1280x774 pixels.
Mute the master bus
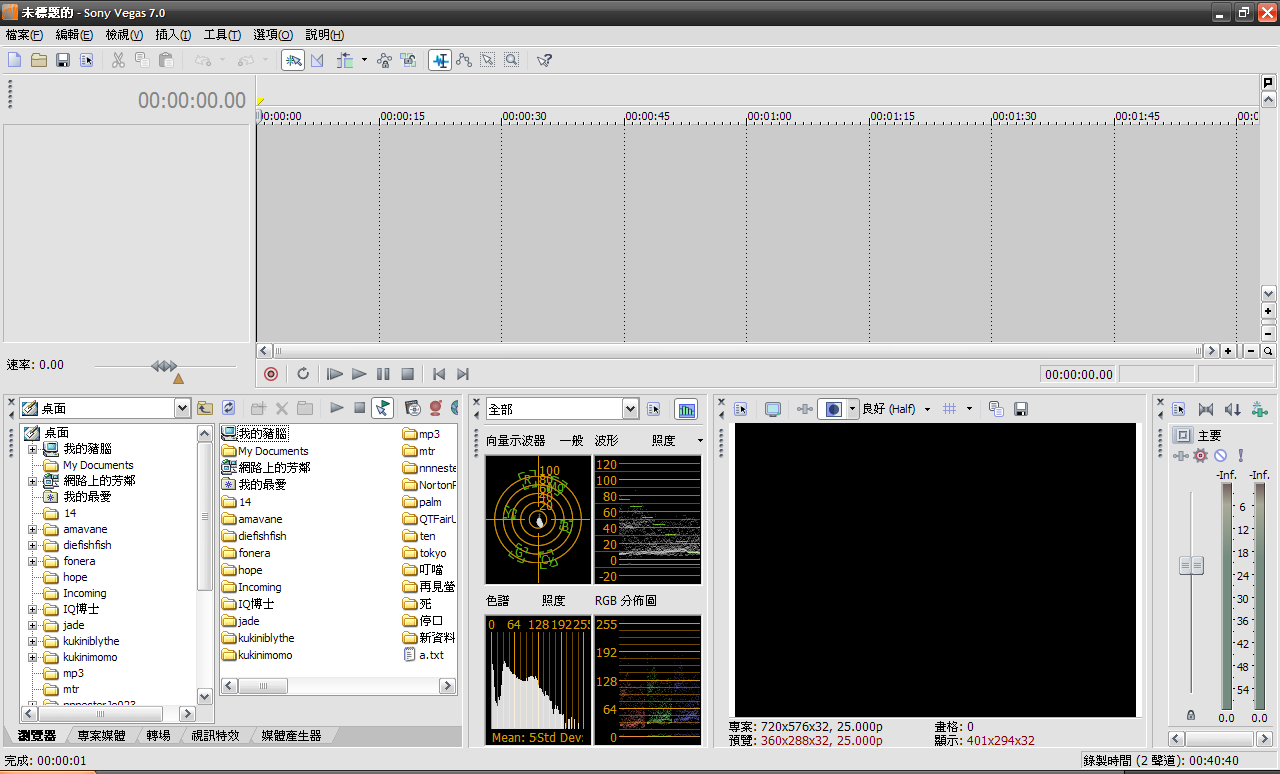pos(1221,455)
